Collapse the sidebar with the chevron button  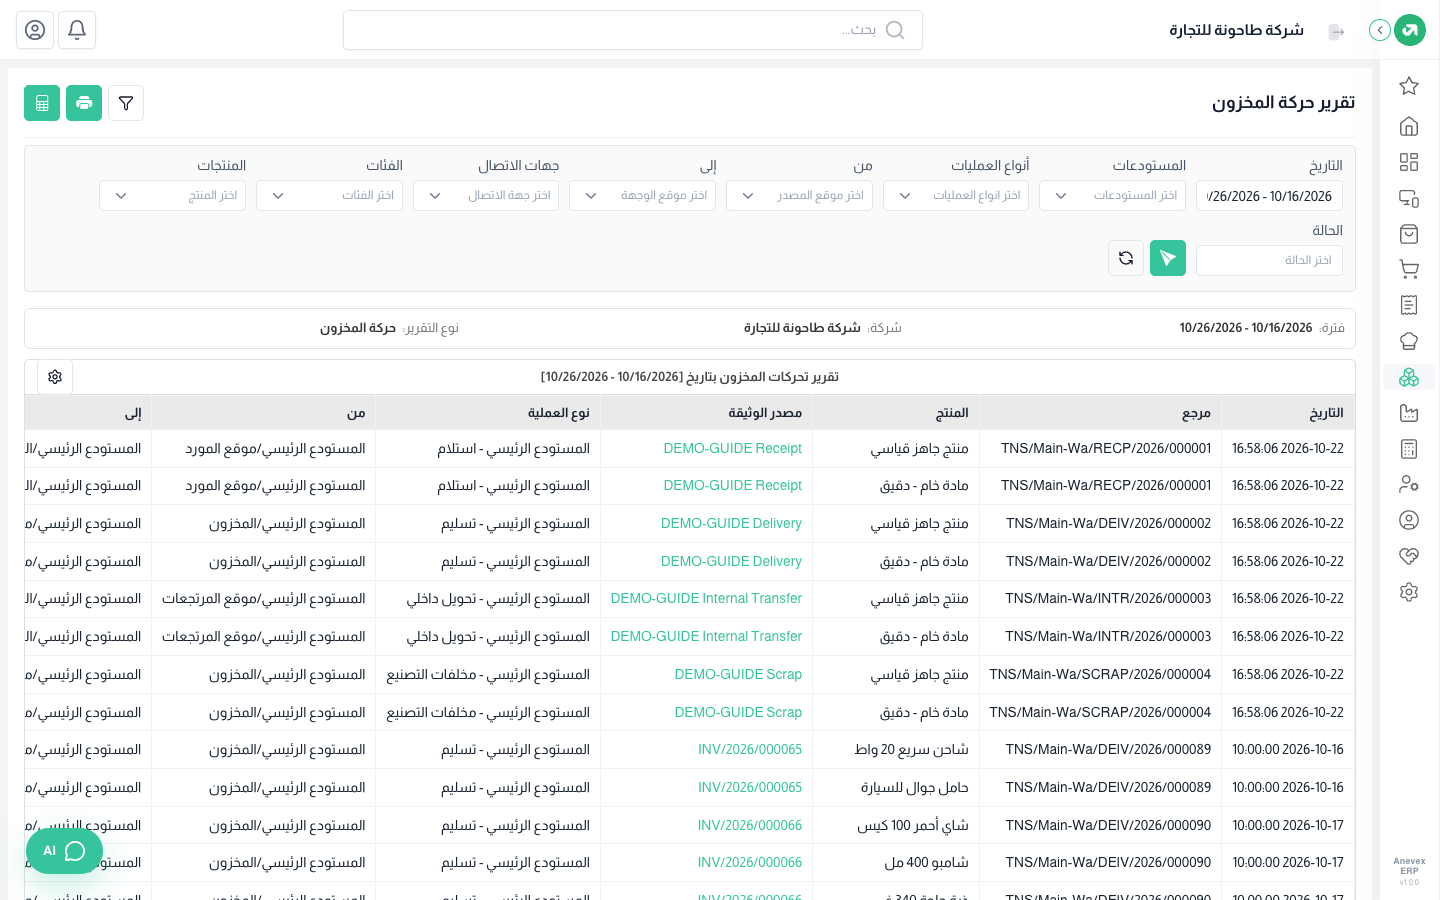1380,30
